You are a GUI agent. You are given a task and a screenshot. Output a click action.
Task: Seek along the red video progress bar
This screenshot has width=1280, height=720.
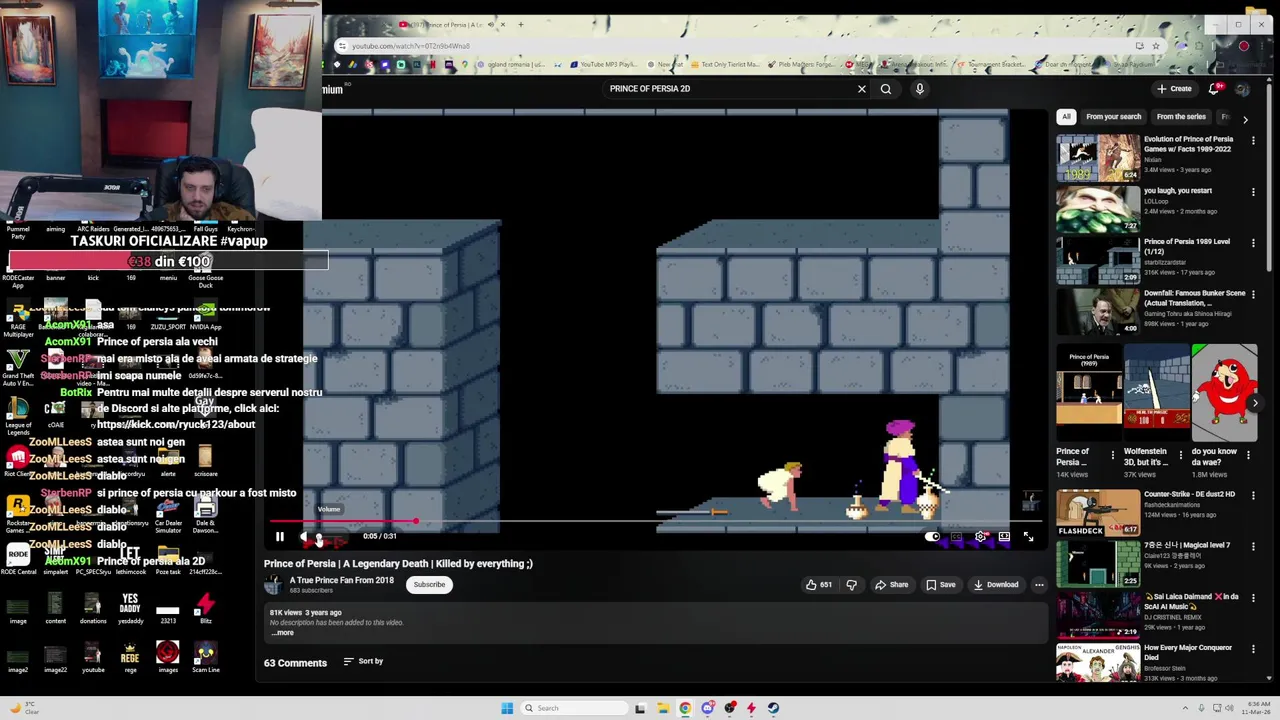click(x=655, y=521)
